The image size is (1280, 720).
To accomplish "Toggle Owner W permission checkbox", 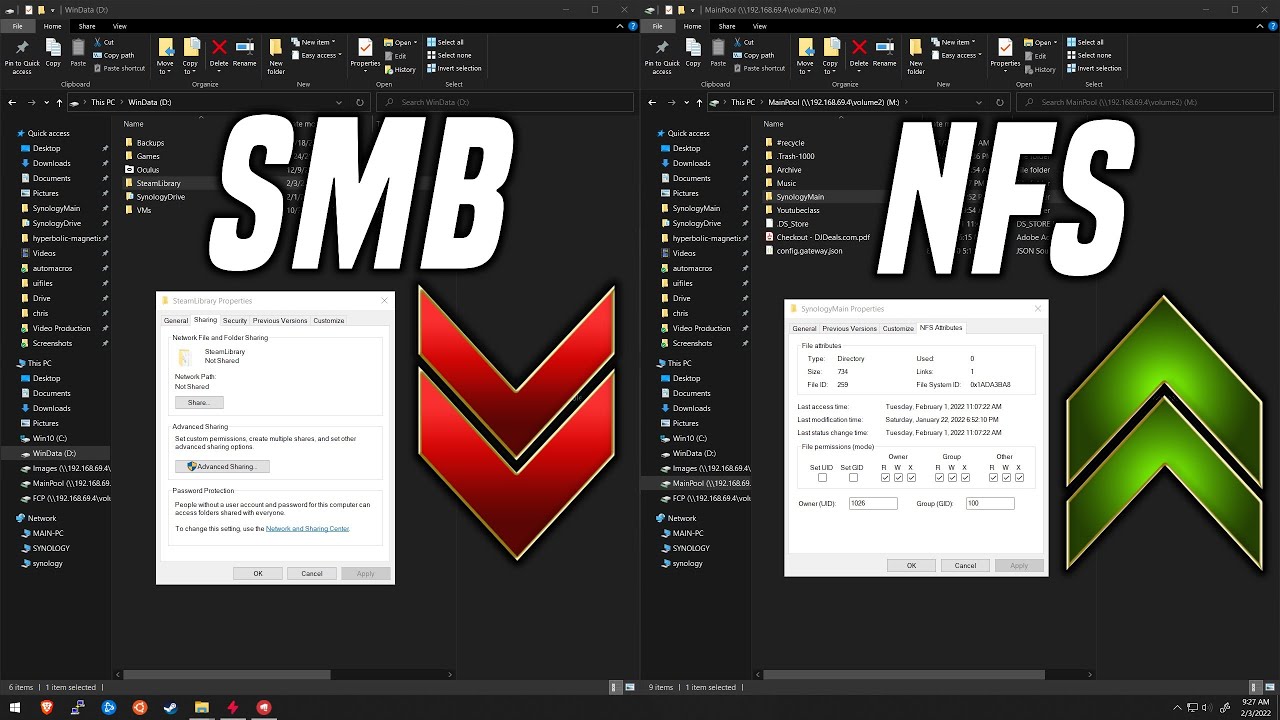I will 898,478.
